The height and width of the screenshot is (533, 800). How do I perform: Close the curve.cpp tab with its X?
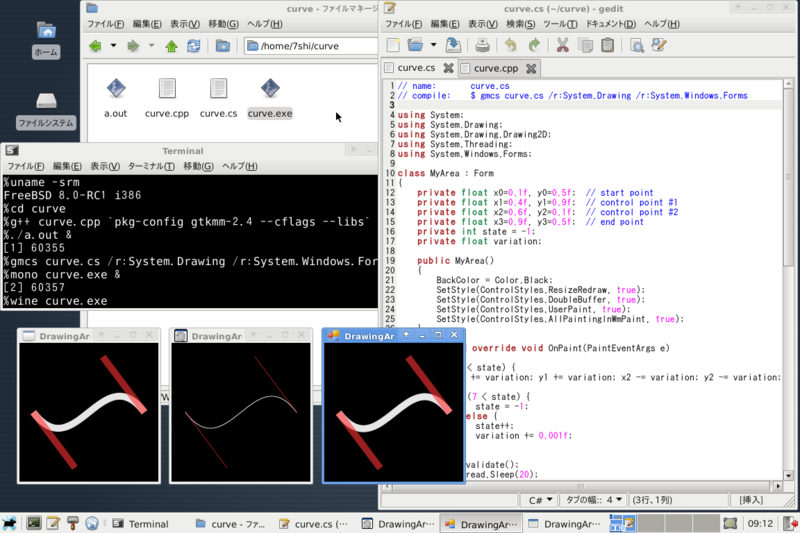point(531,68)
